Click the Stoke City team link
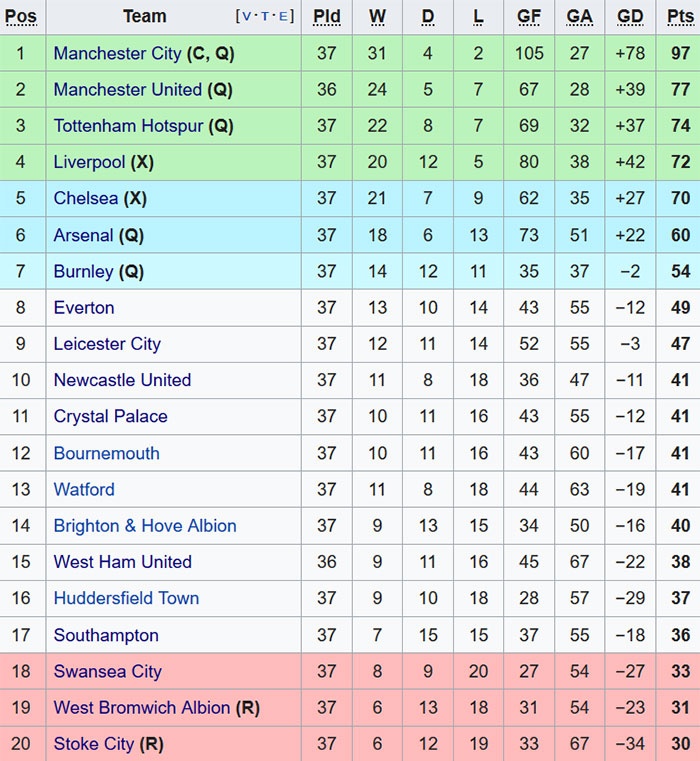This screenshot has width=700, height=761. coord(93,744)
